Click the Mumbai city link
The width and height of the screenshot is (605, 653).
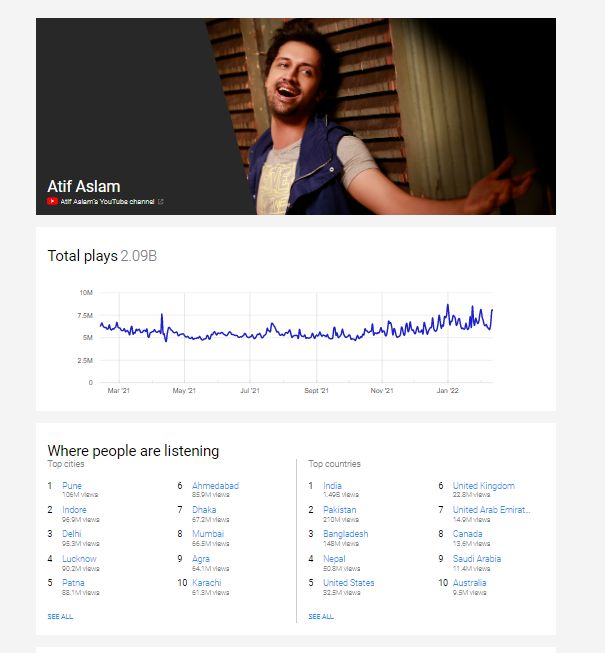coord(208,534)
